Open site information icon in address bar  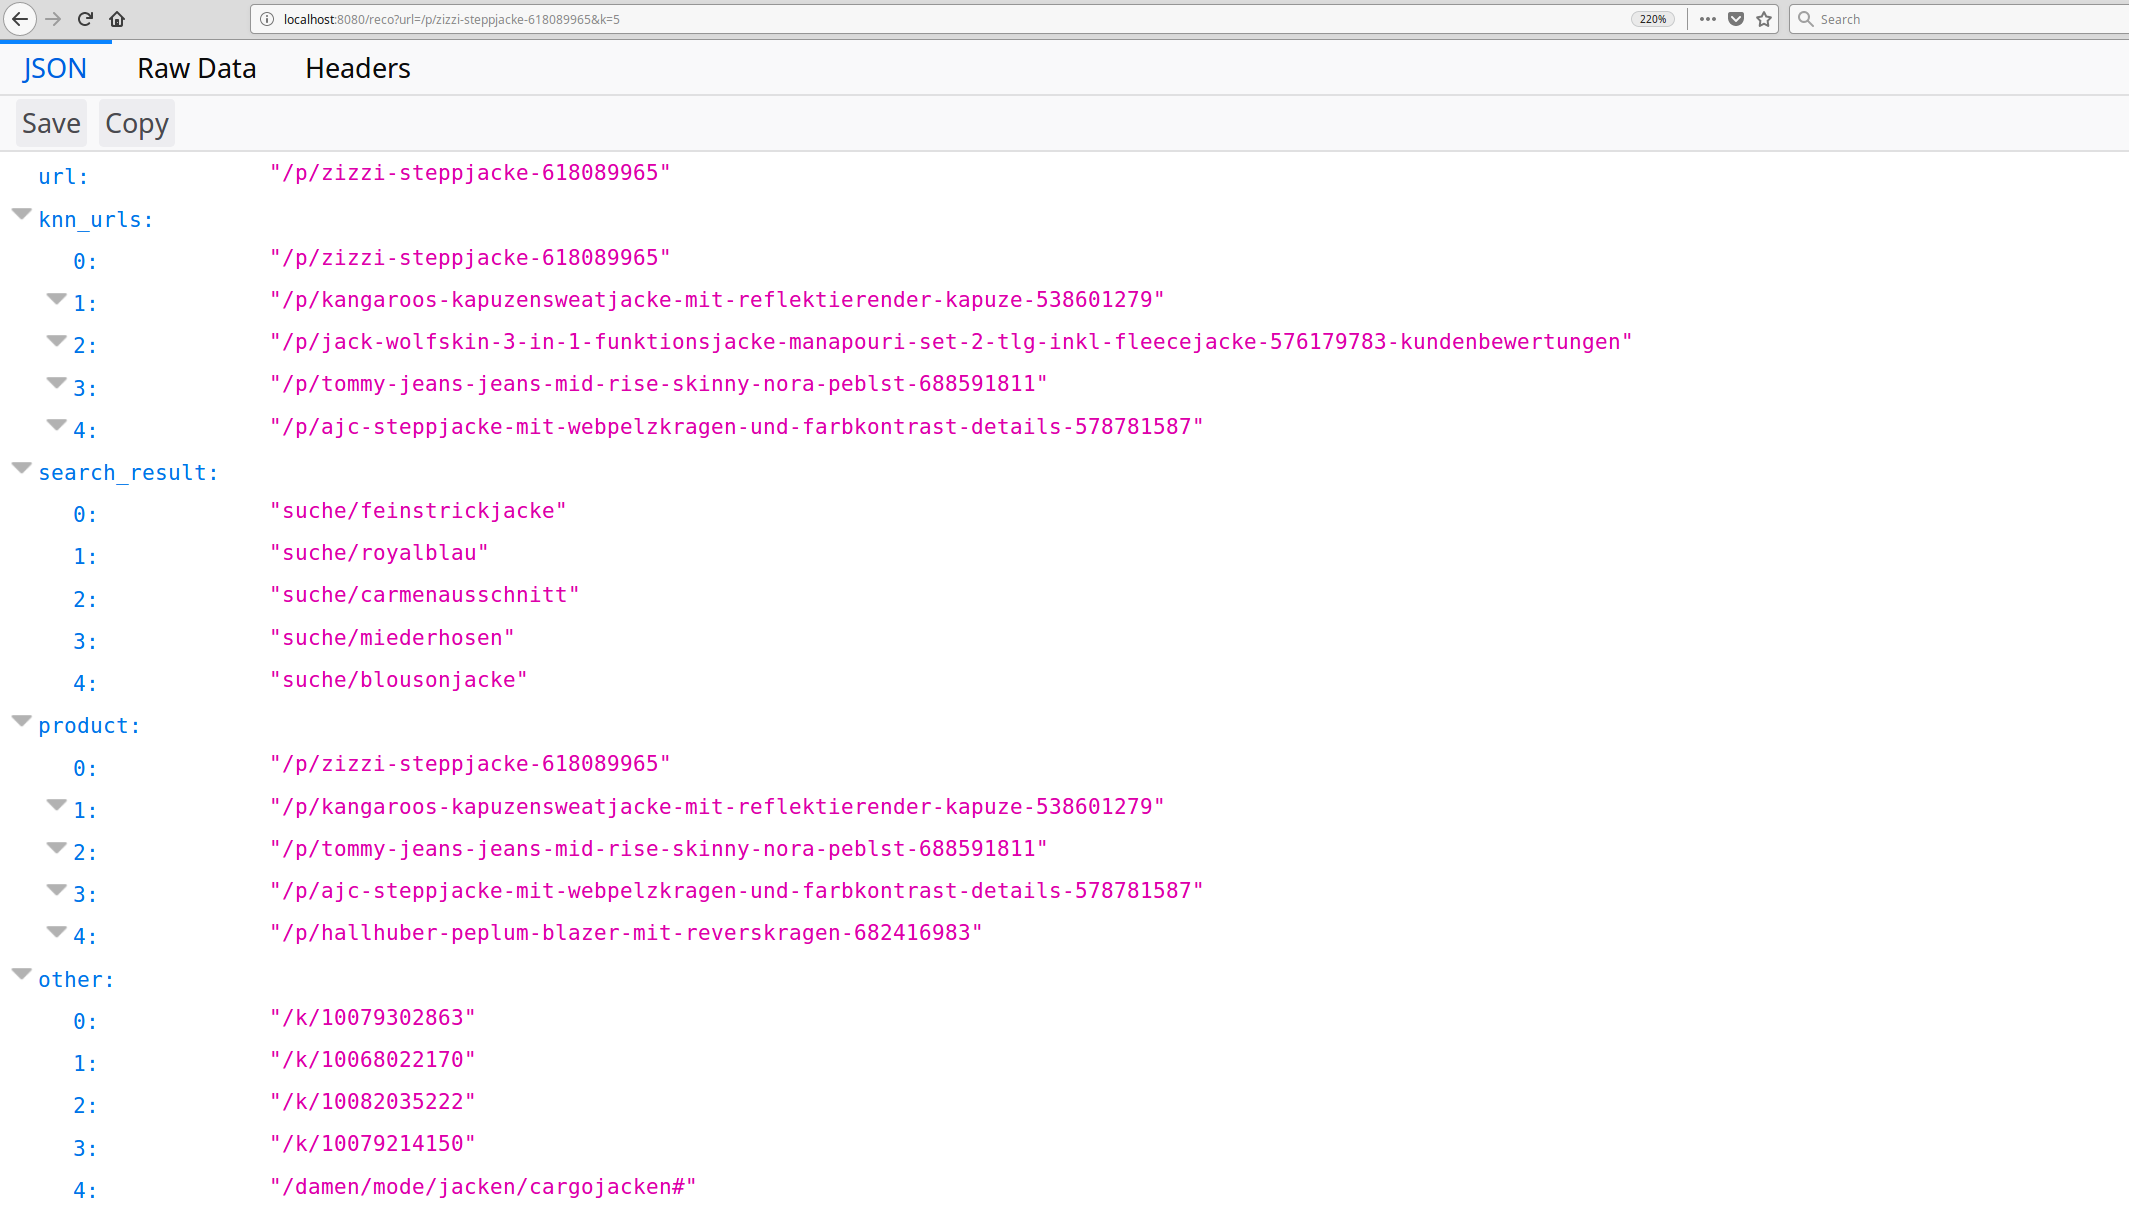pos(267,19)
